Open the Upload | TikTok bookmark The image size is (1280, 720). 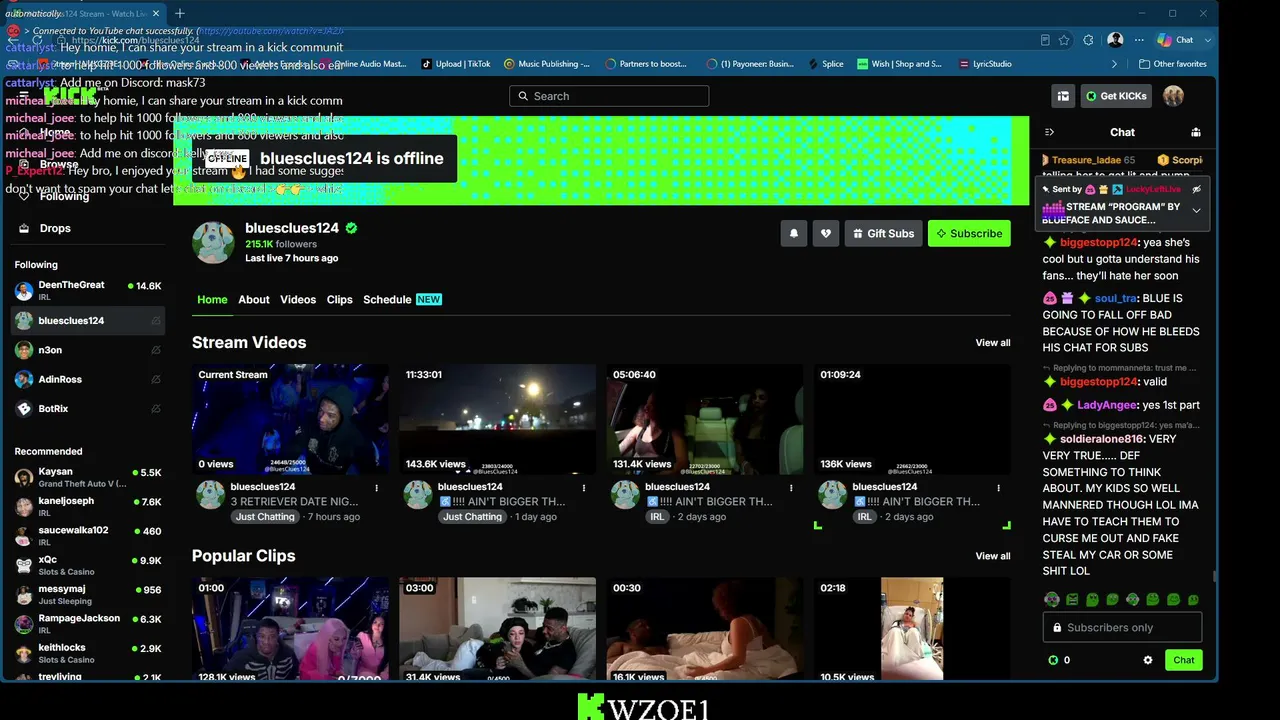[x=456, y=64]
